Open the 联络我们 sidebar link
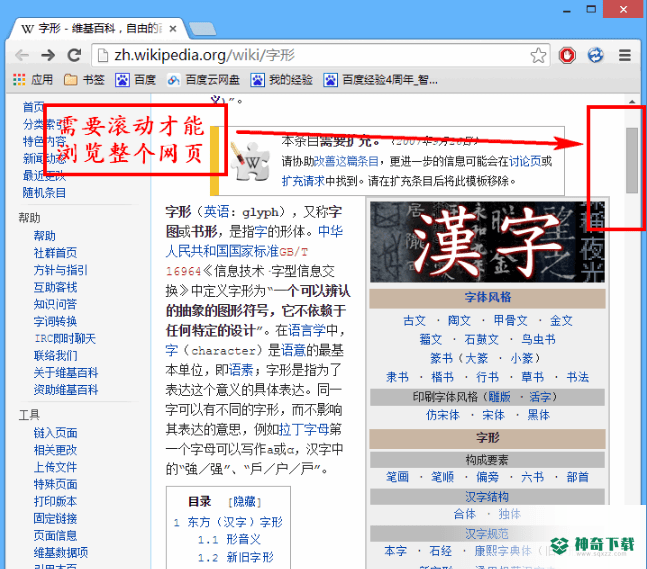Viewport: 647px width, 569px height. [55, 355]
